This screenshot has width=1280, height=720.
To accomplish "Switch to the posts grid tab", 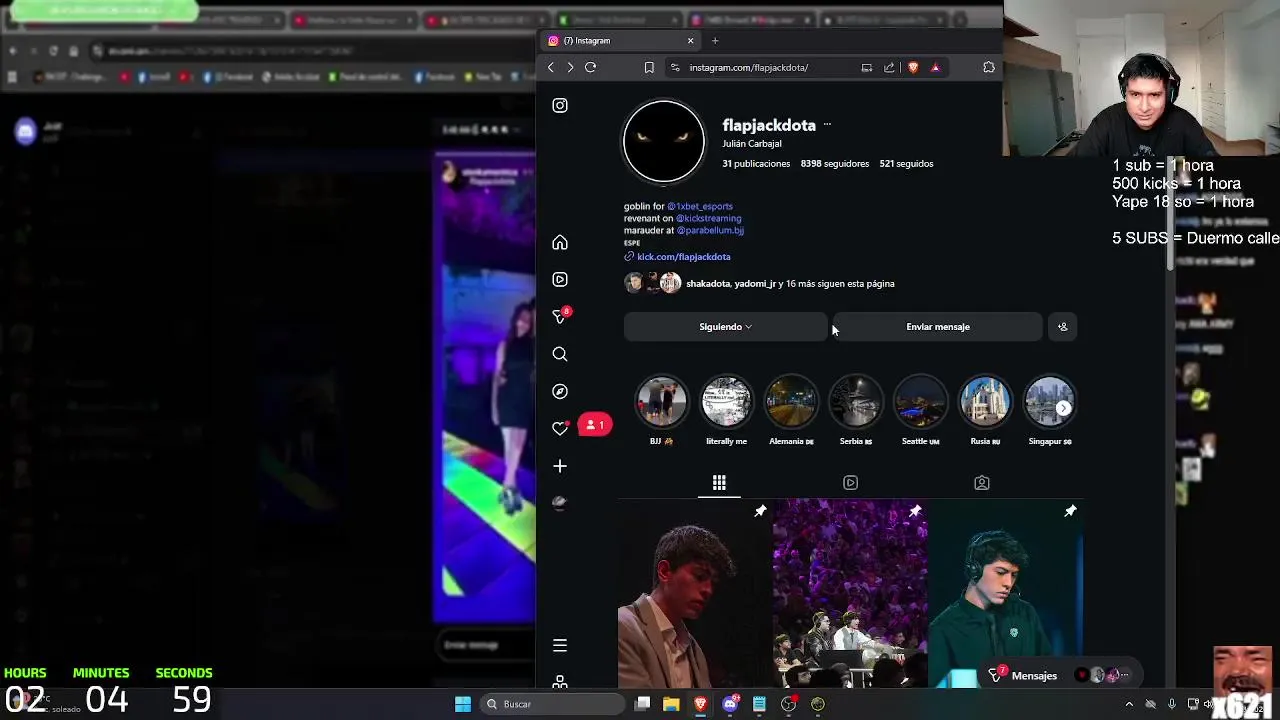I will click(719, 483).
